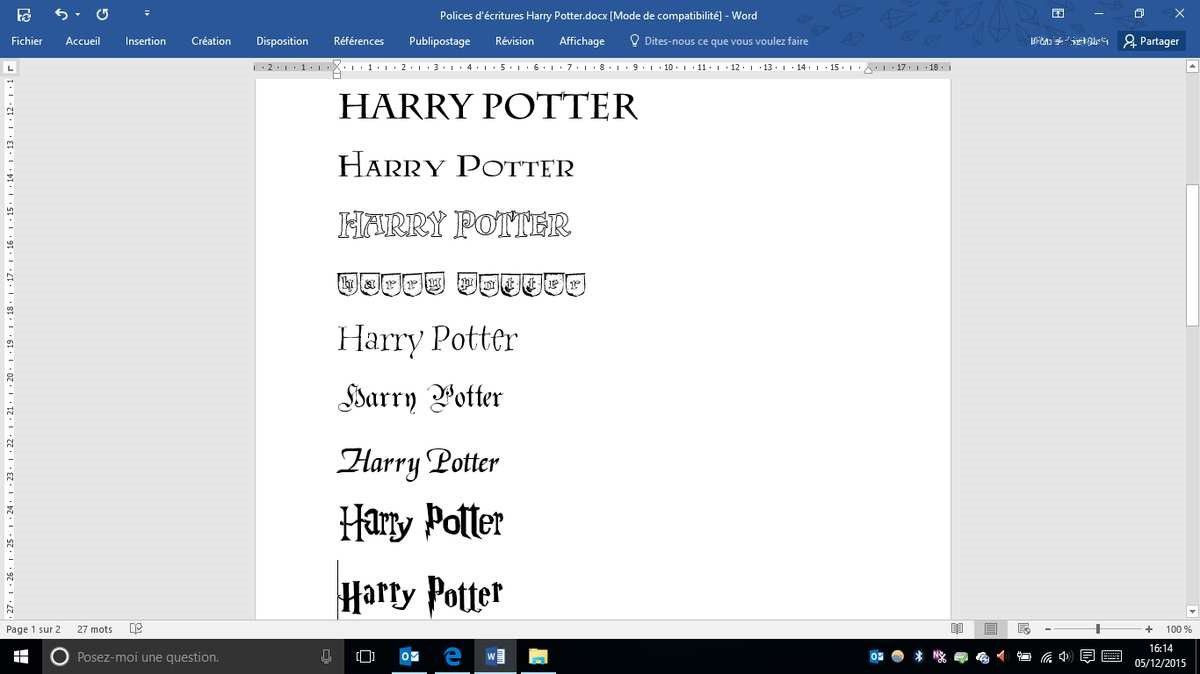The image size is (1200, 674).
Task: Click the Ribbon display options icon
Action: coord(1058,15)
